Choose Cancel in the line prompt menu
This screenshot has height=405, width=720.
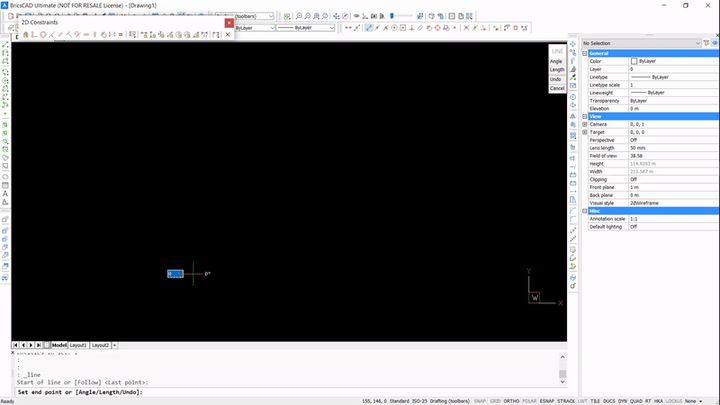[557, 88]
